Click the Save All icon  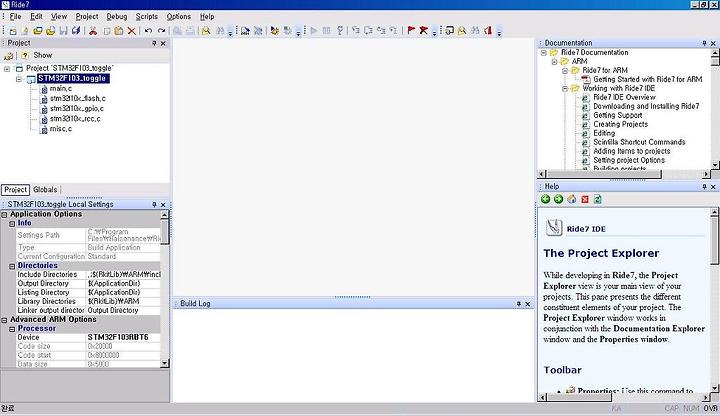(x=76, y=31)
